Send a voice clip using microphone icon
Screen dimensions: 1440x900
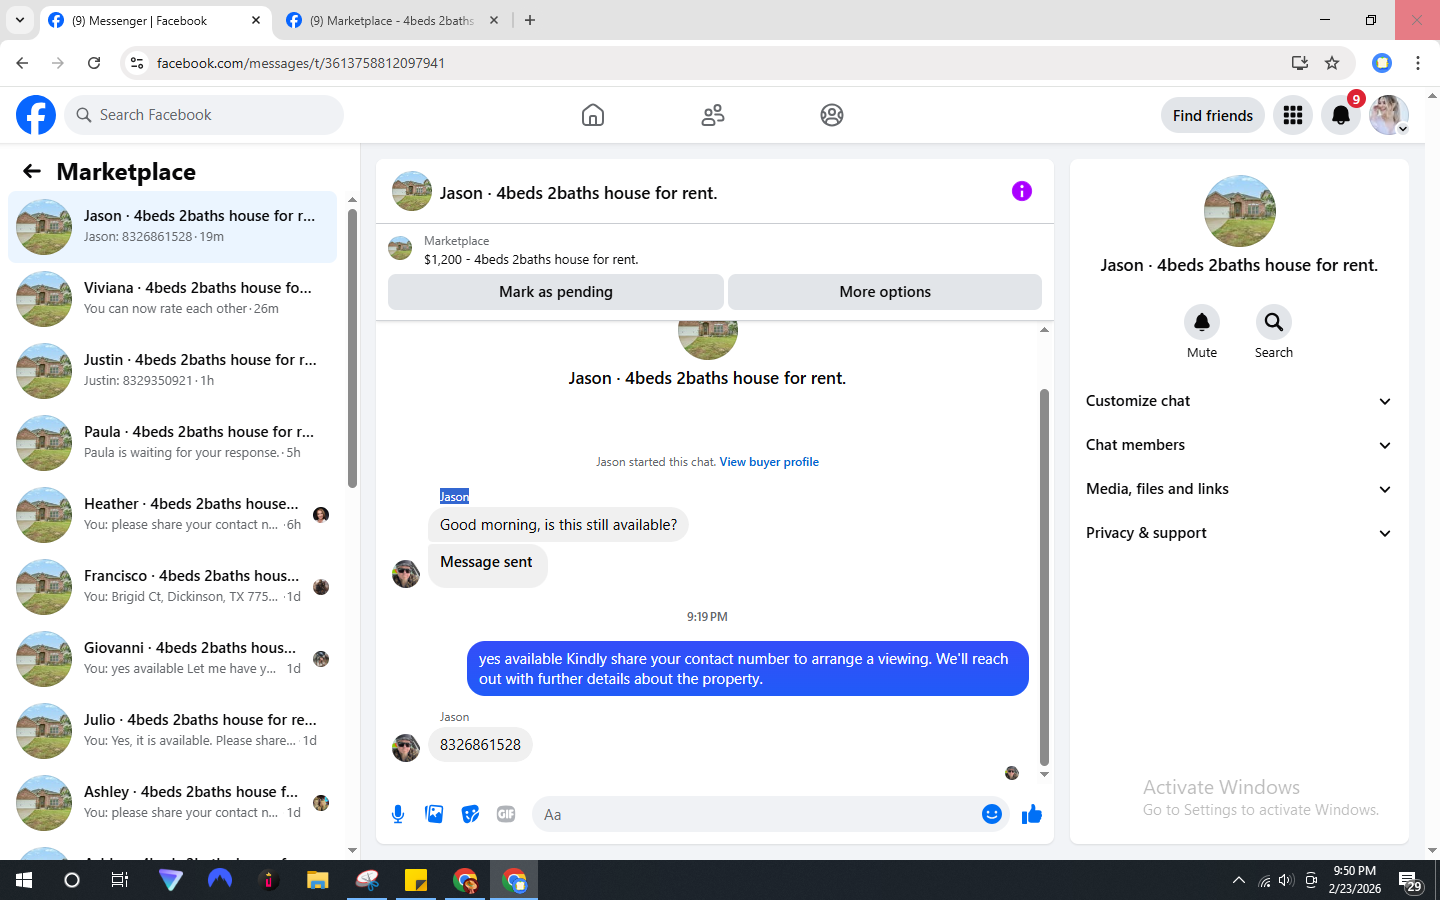pyautogui.click(x=398, y=814)
